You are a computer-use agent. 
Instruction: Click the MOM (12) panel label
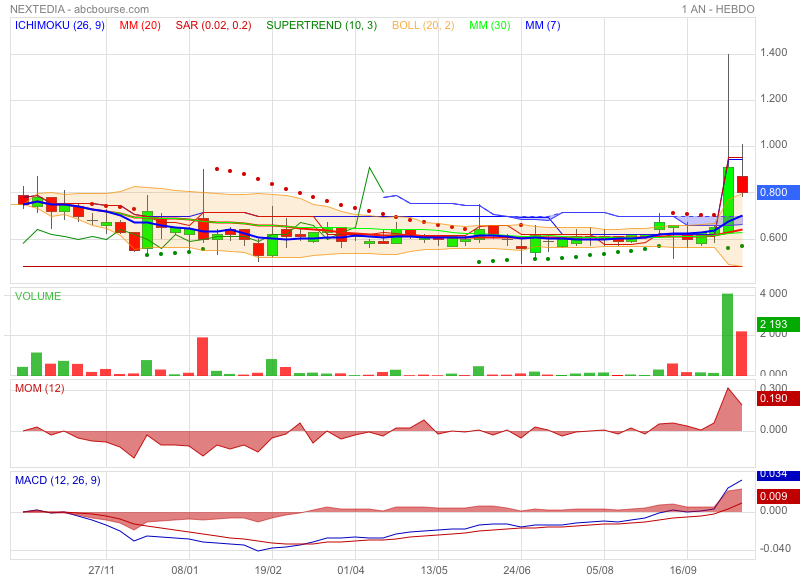click(40, 389)
